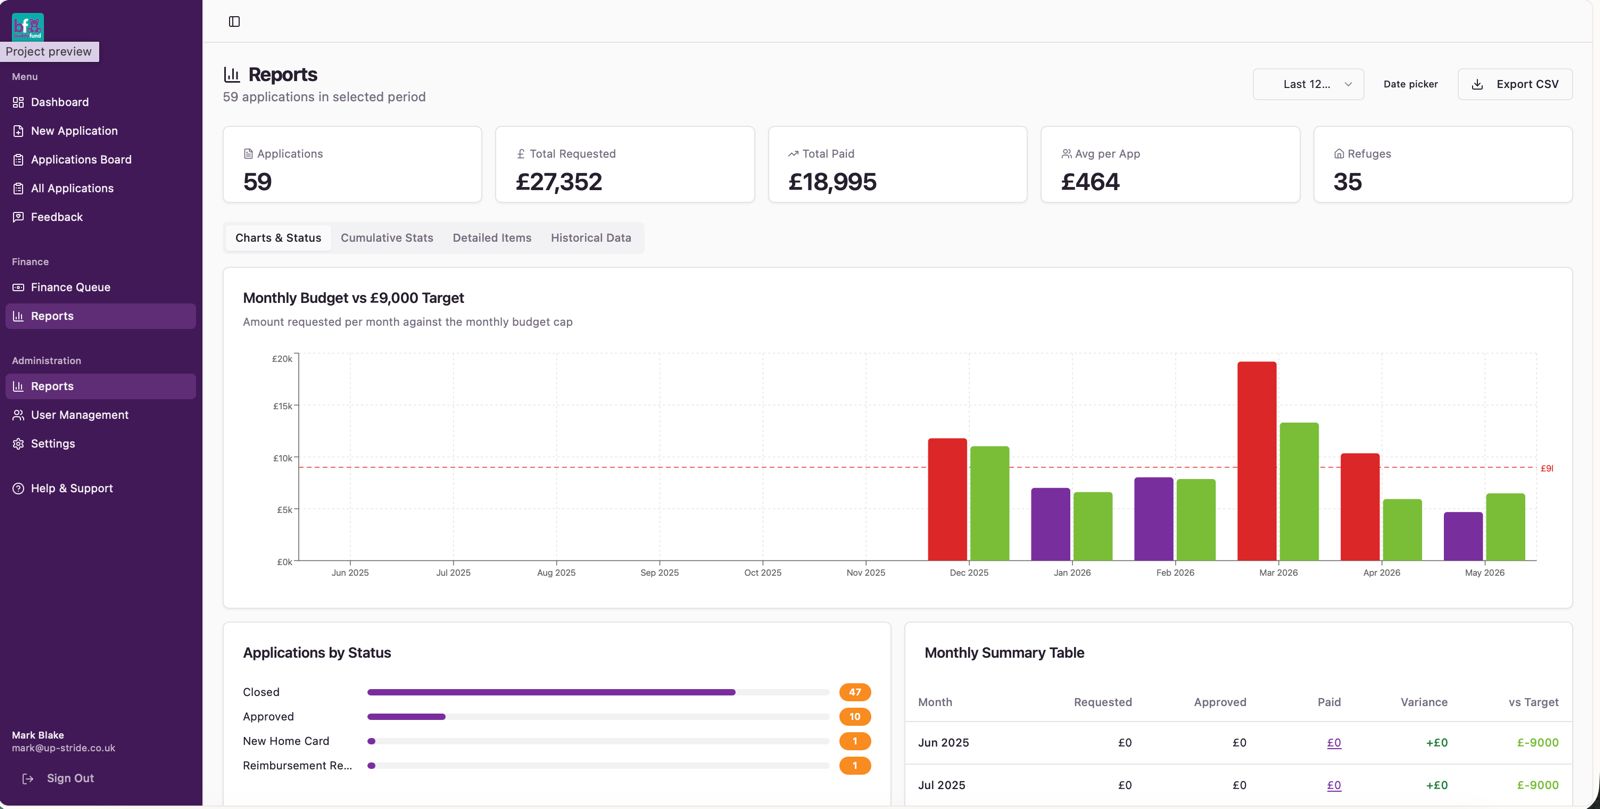Open All Applications list
Image resolution: width=1600 pixels, height=809 pixels.
100,188
